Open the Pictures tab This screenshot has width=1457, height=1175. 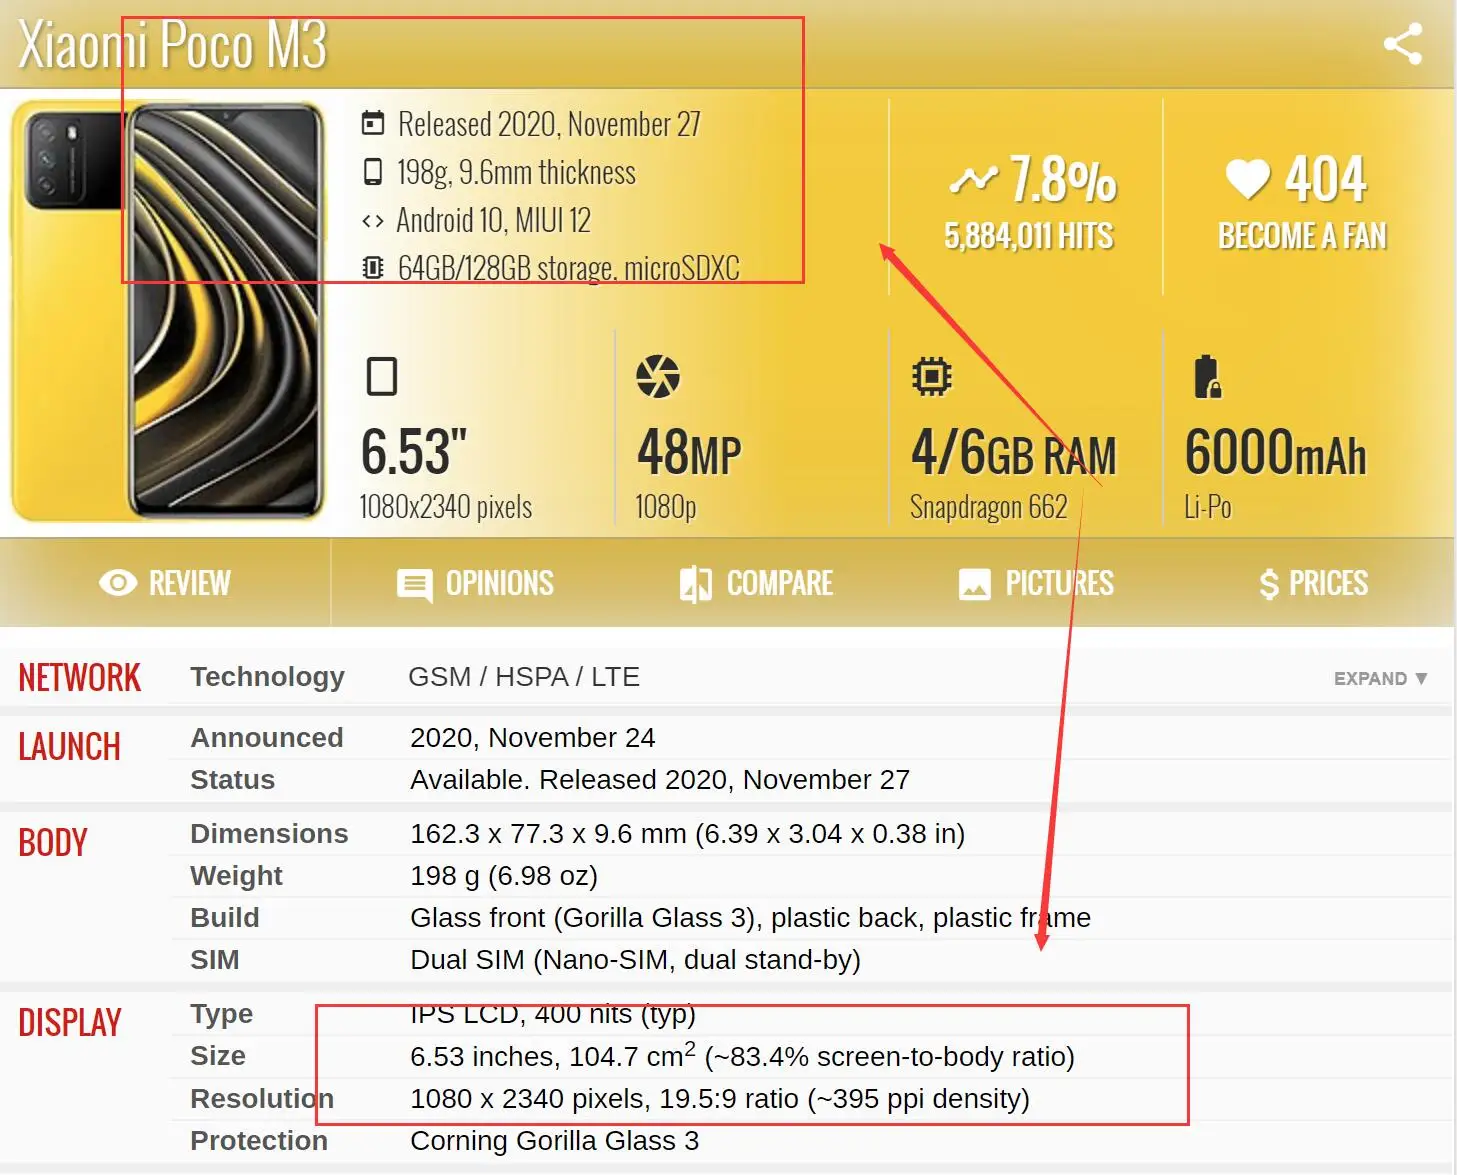click(x=1036, y=583)
